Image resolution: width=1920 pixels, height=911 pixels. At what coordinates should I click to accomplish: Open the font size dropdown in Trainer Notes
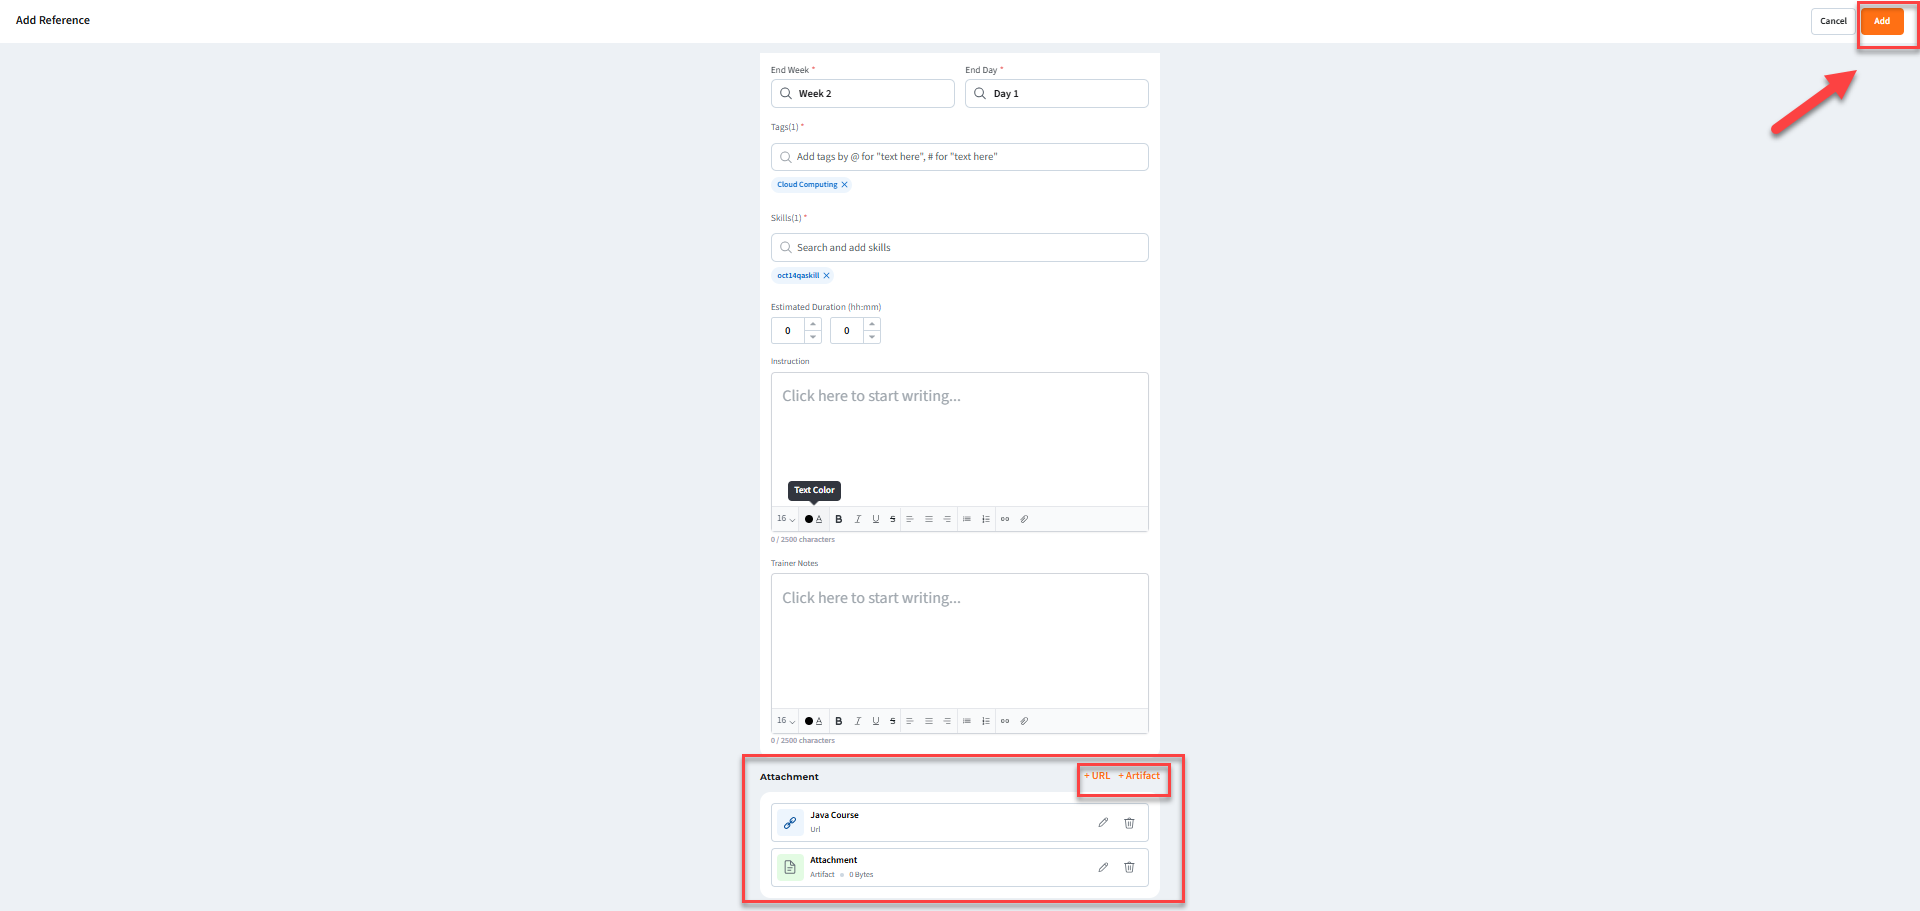pos(786,721)
